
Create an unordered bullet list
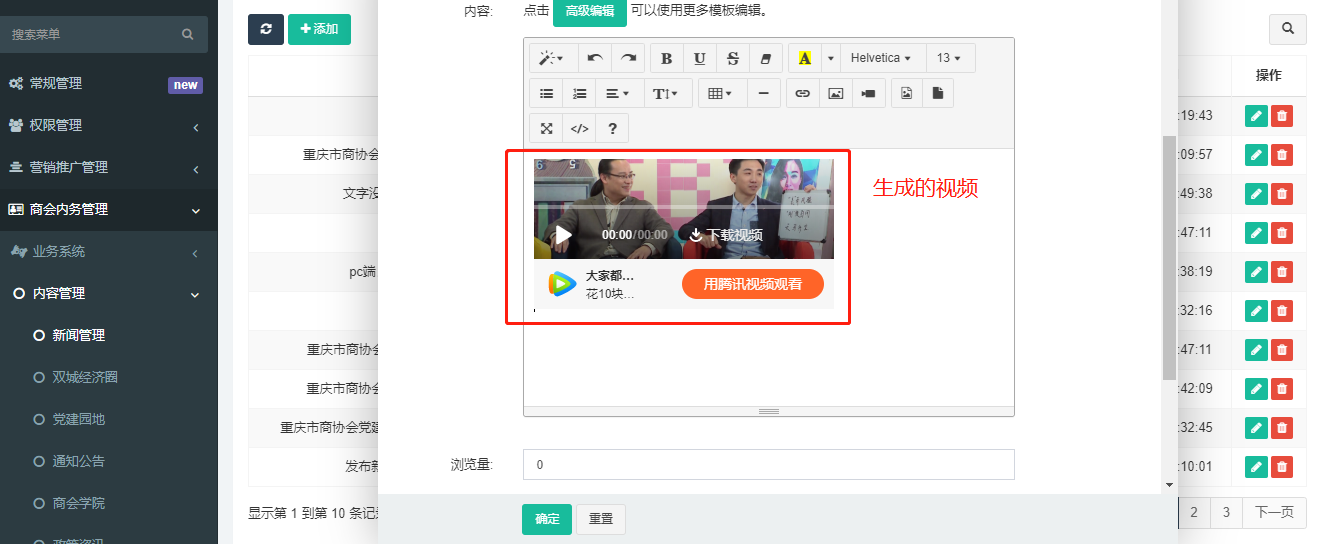tap(546, 93)
